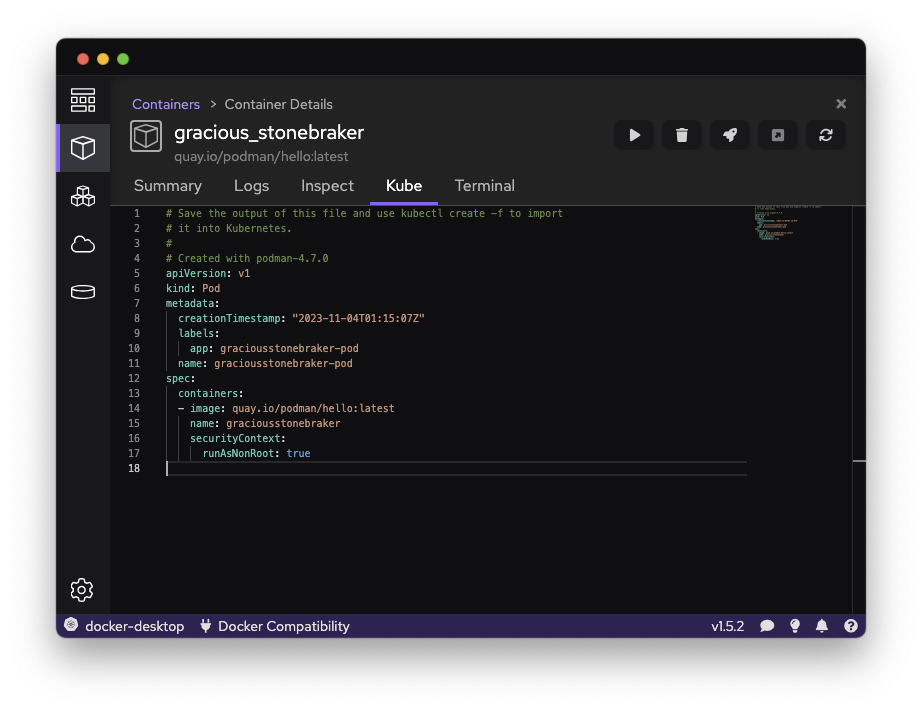This screenshot has width=922, height=712.
Task: Click macOS yellow minimize window button
Action: 103,59
